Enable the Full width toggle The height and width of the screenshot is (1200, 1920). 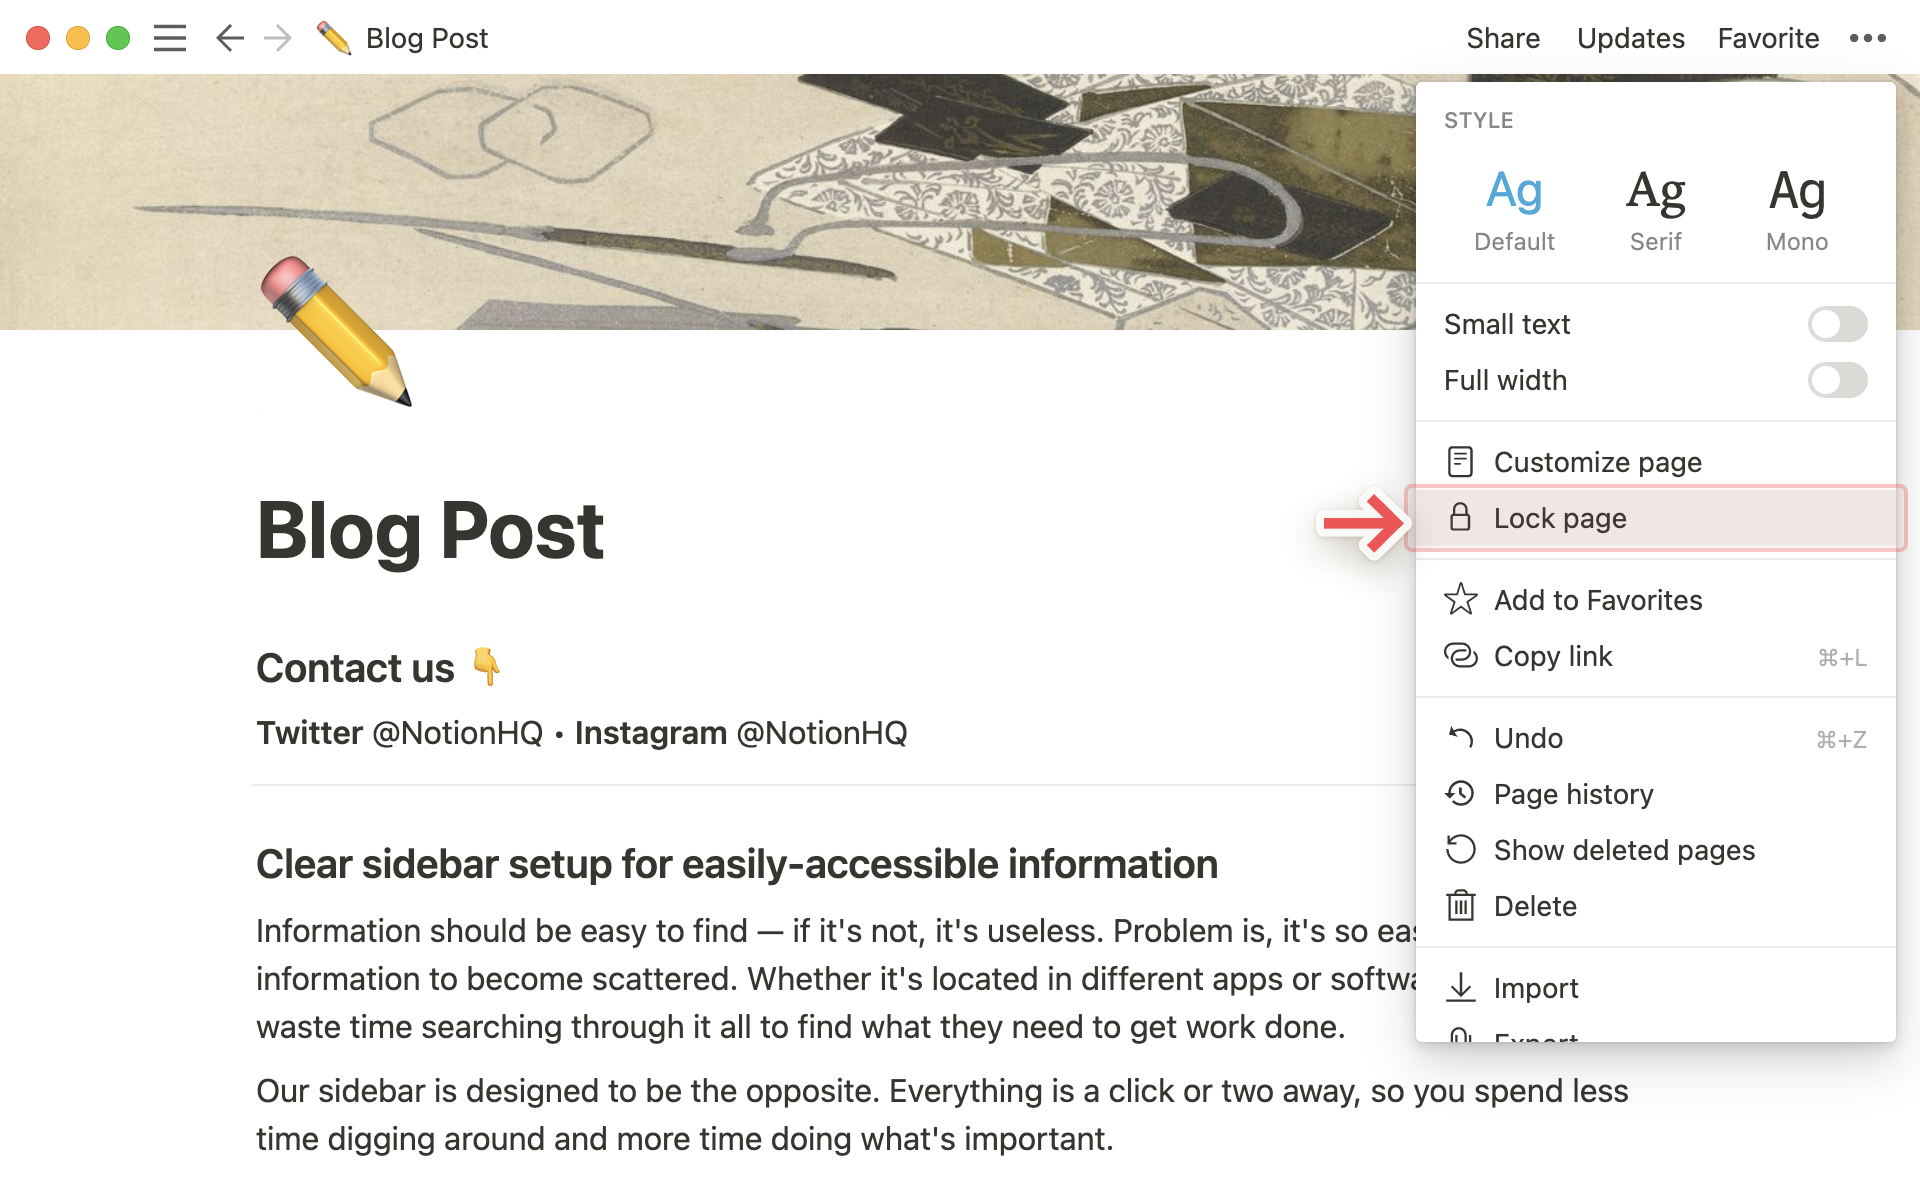(1837, 380)
